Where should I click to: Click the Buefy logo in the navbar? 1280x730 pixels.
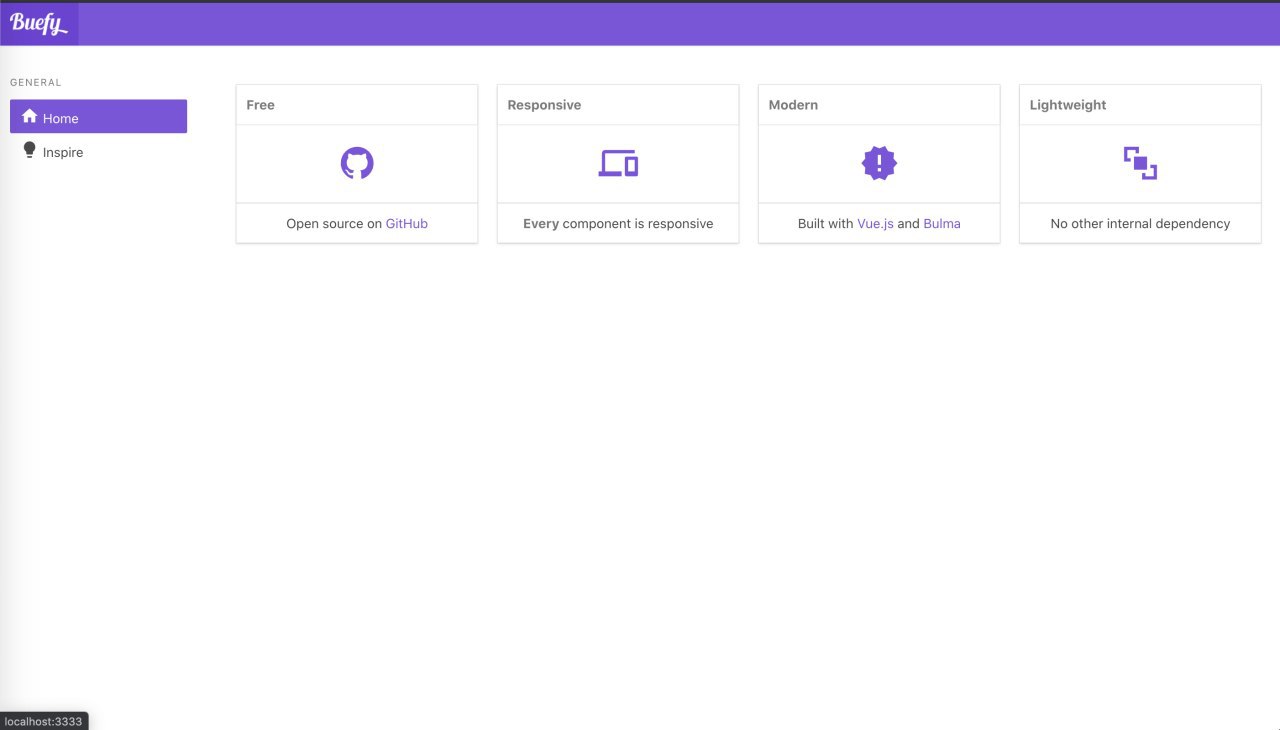coord(39,24)
